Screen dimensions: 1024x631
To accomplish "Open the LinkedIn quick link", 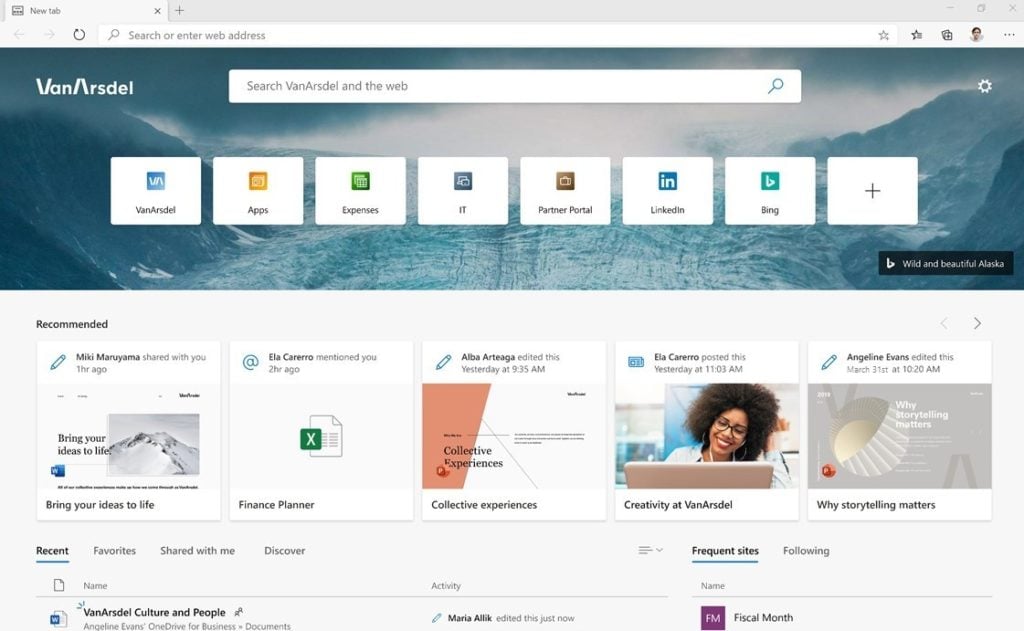I will (x=667, y=190).
